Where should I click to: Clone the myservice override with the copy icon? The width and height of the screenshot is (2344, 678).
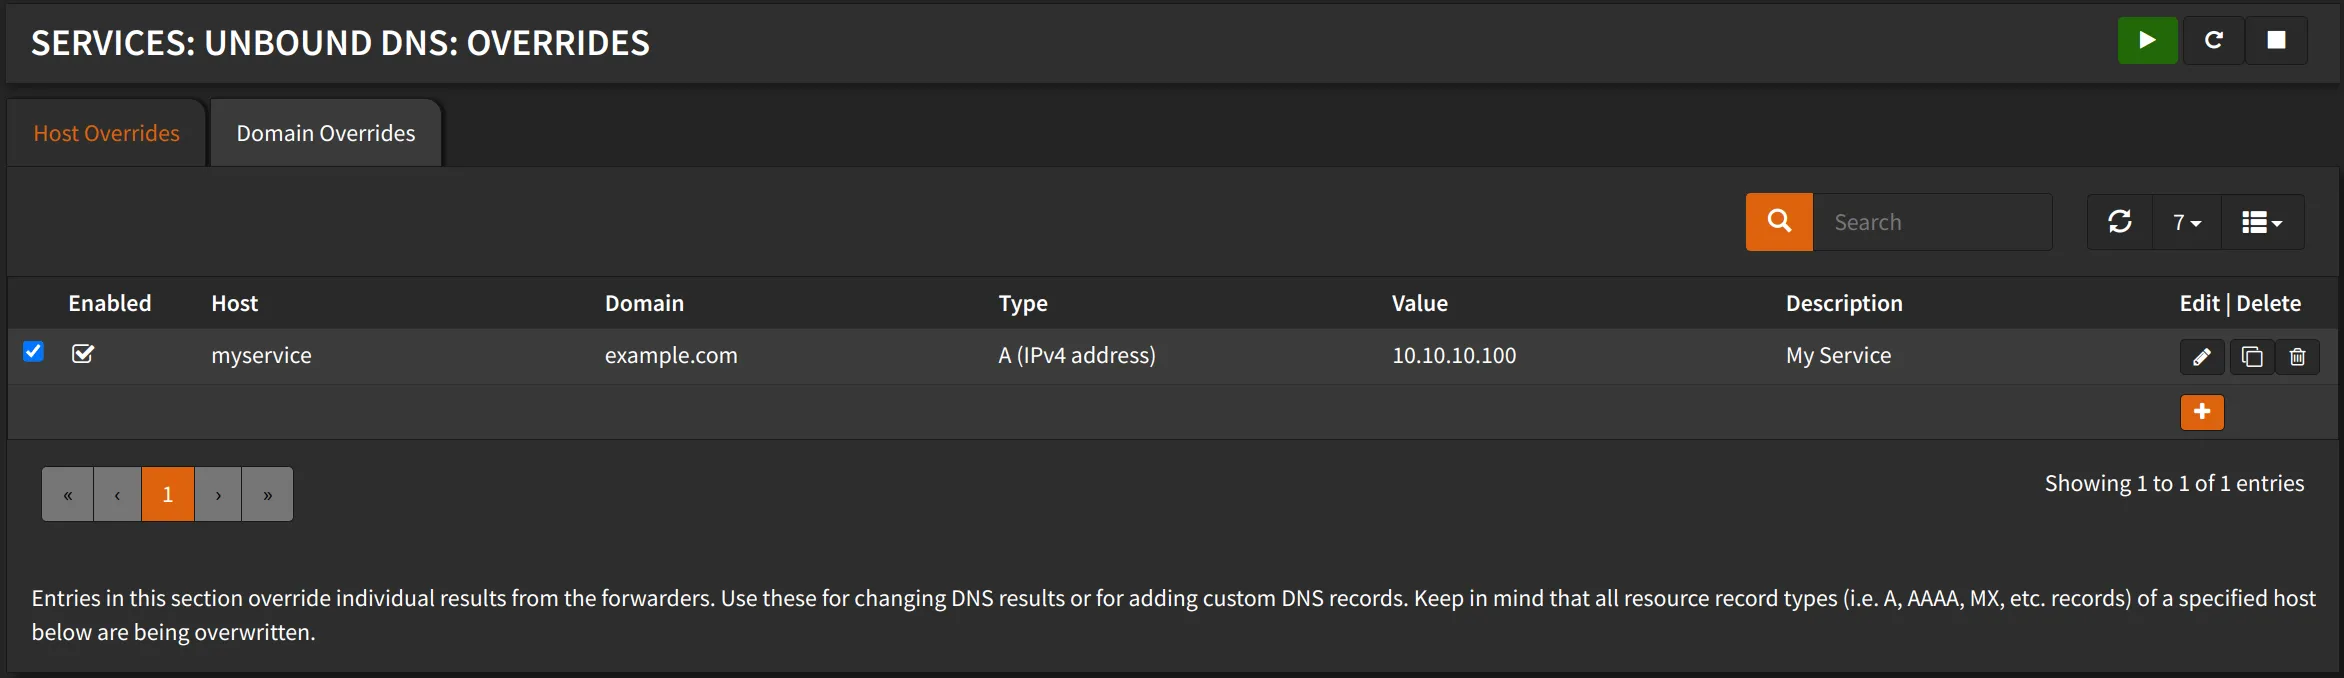coord(2250,356)
